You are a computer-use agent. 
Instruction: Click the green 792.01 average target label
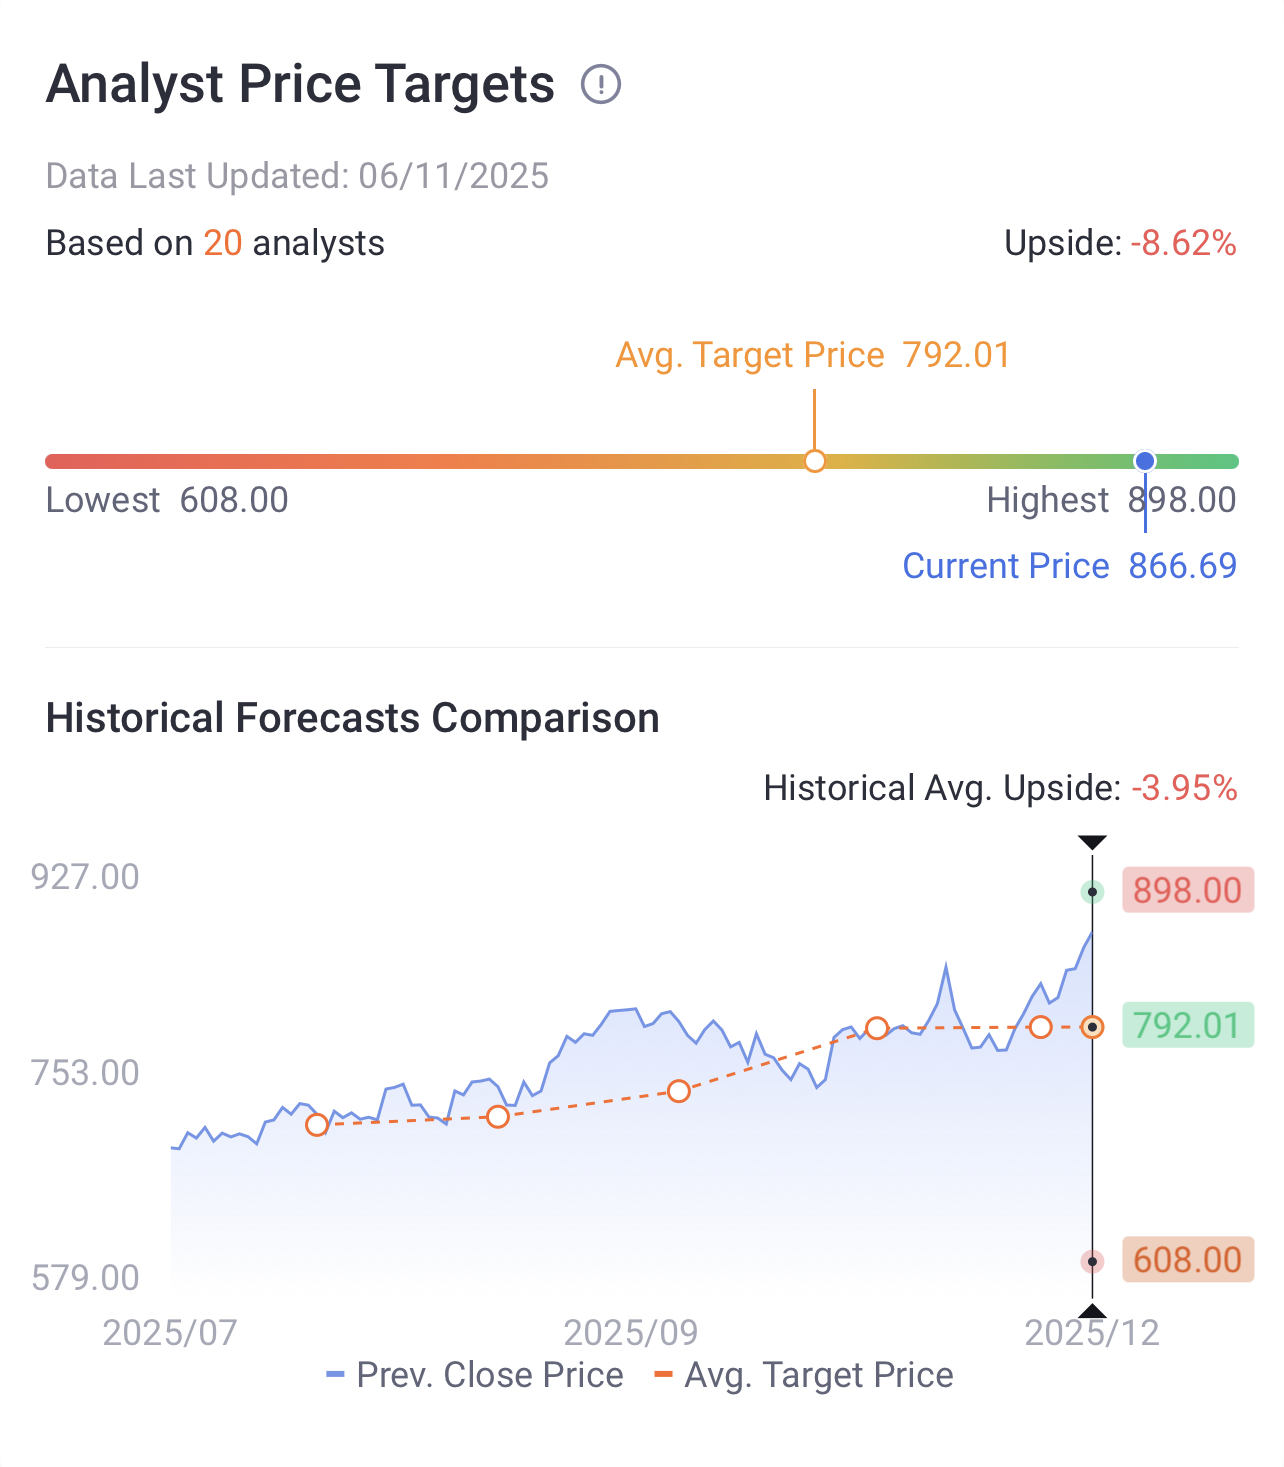(x=1188, y=1025)
